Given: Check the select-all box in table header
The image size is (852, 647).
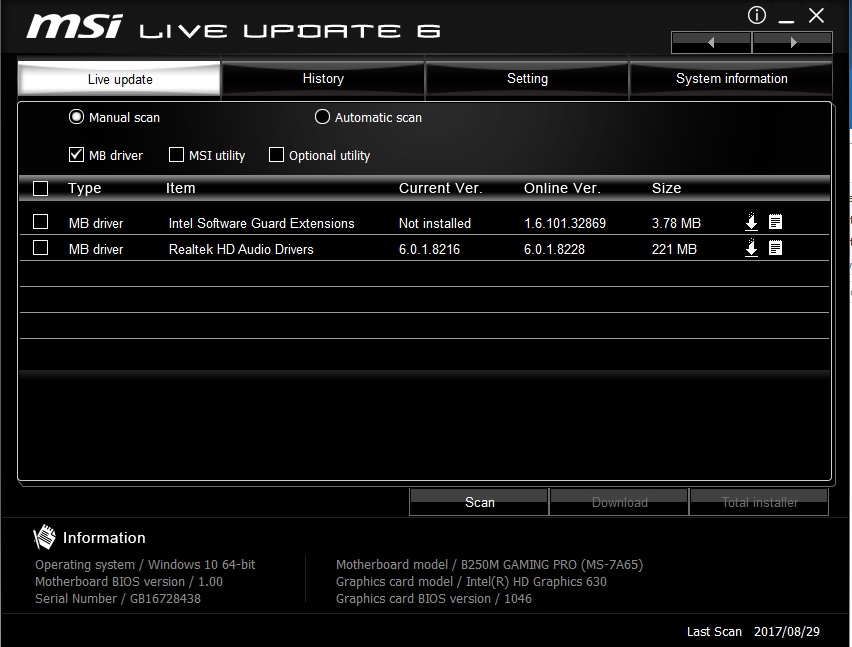Looking at the screenshot, I should (40, 188).
